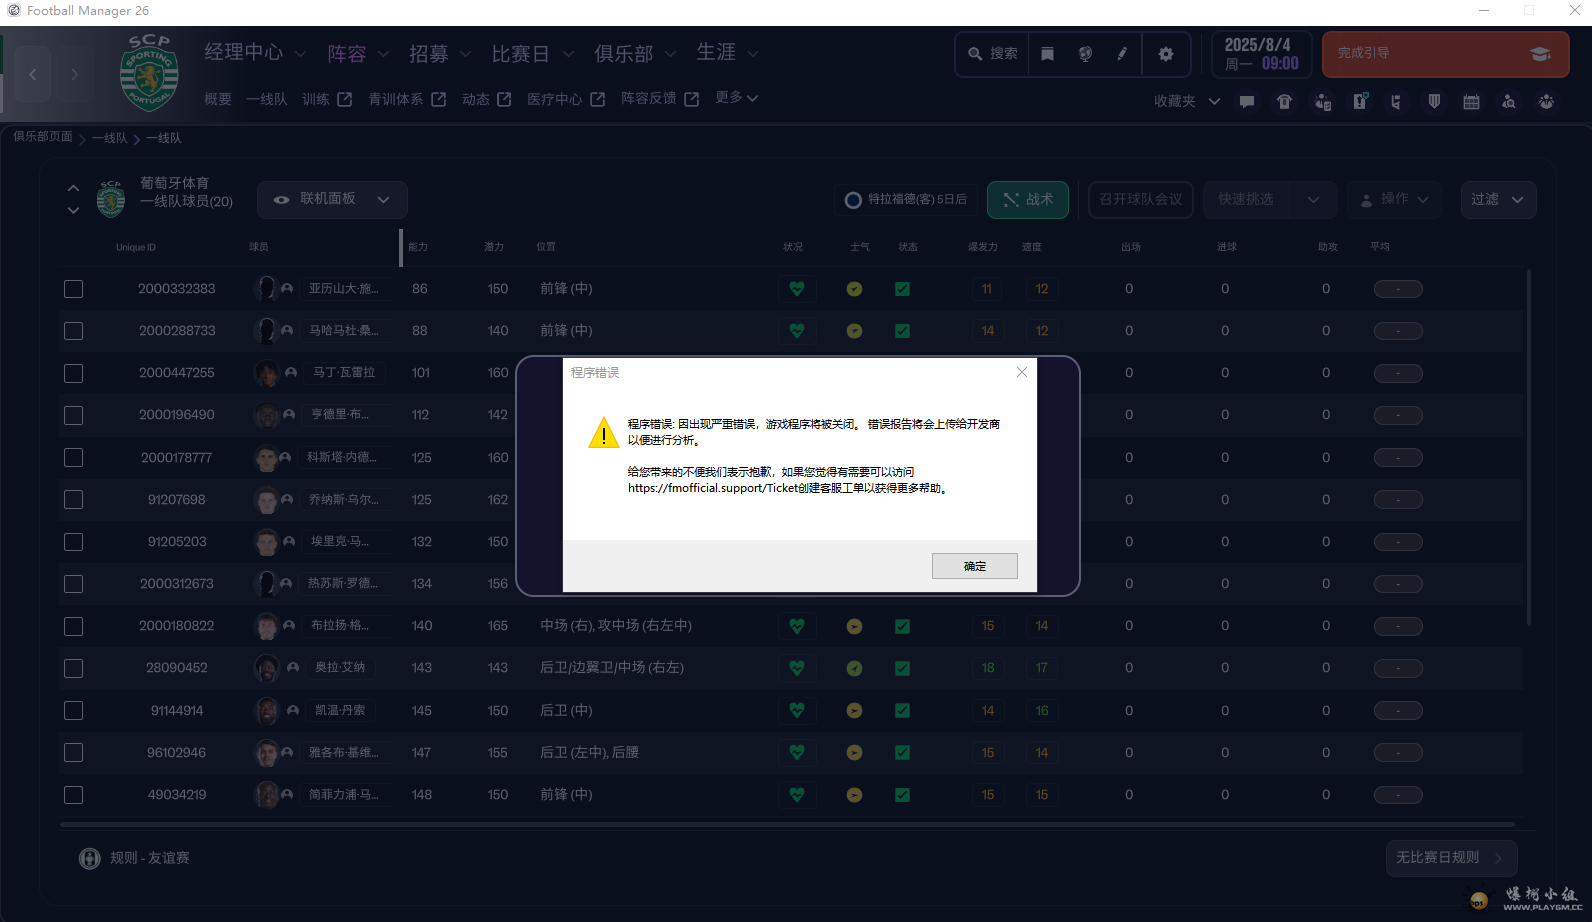The width and height of the screenshot is (1592, 922).
Task: Open the speech bubble messages icon
Action: point(1246,102)
